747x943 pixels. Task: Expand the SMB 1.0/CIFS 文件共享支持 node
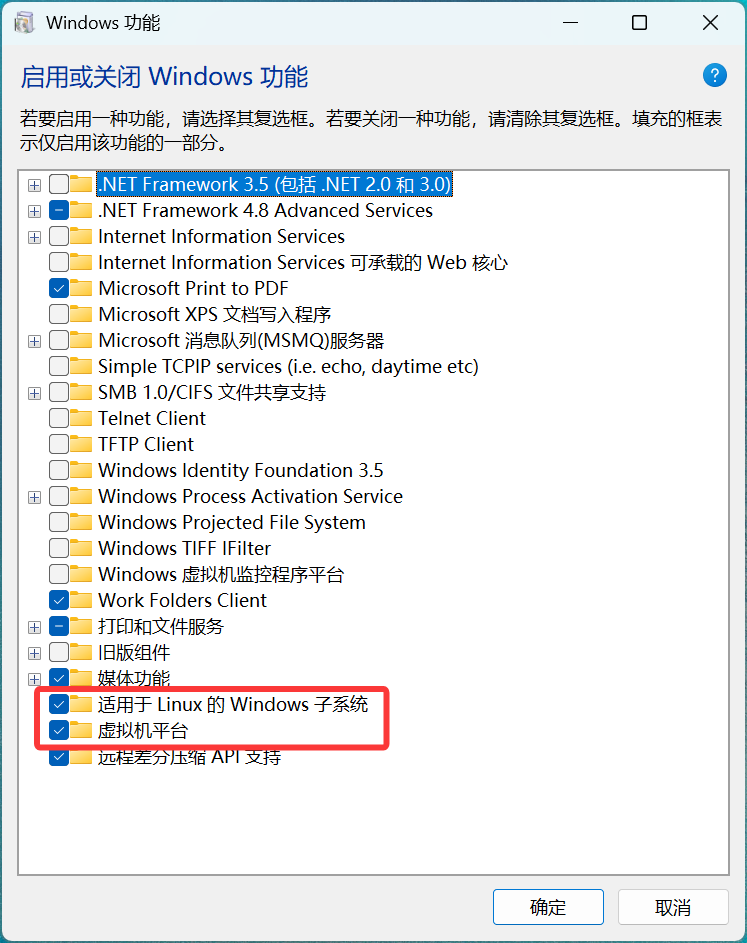[34, 393]
